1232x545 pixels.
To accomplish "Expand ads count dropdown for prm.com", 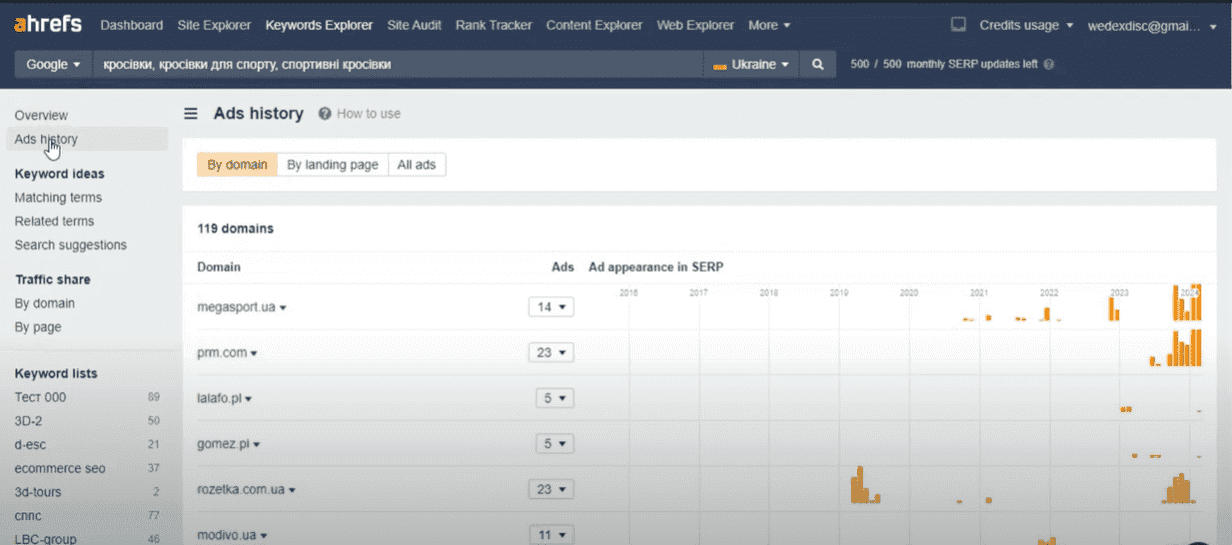I will click(551, 352).
